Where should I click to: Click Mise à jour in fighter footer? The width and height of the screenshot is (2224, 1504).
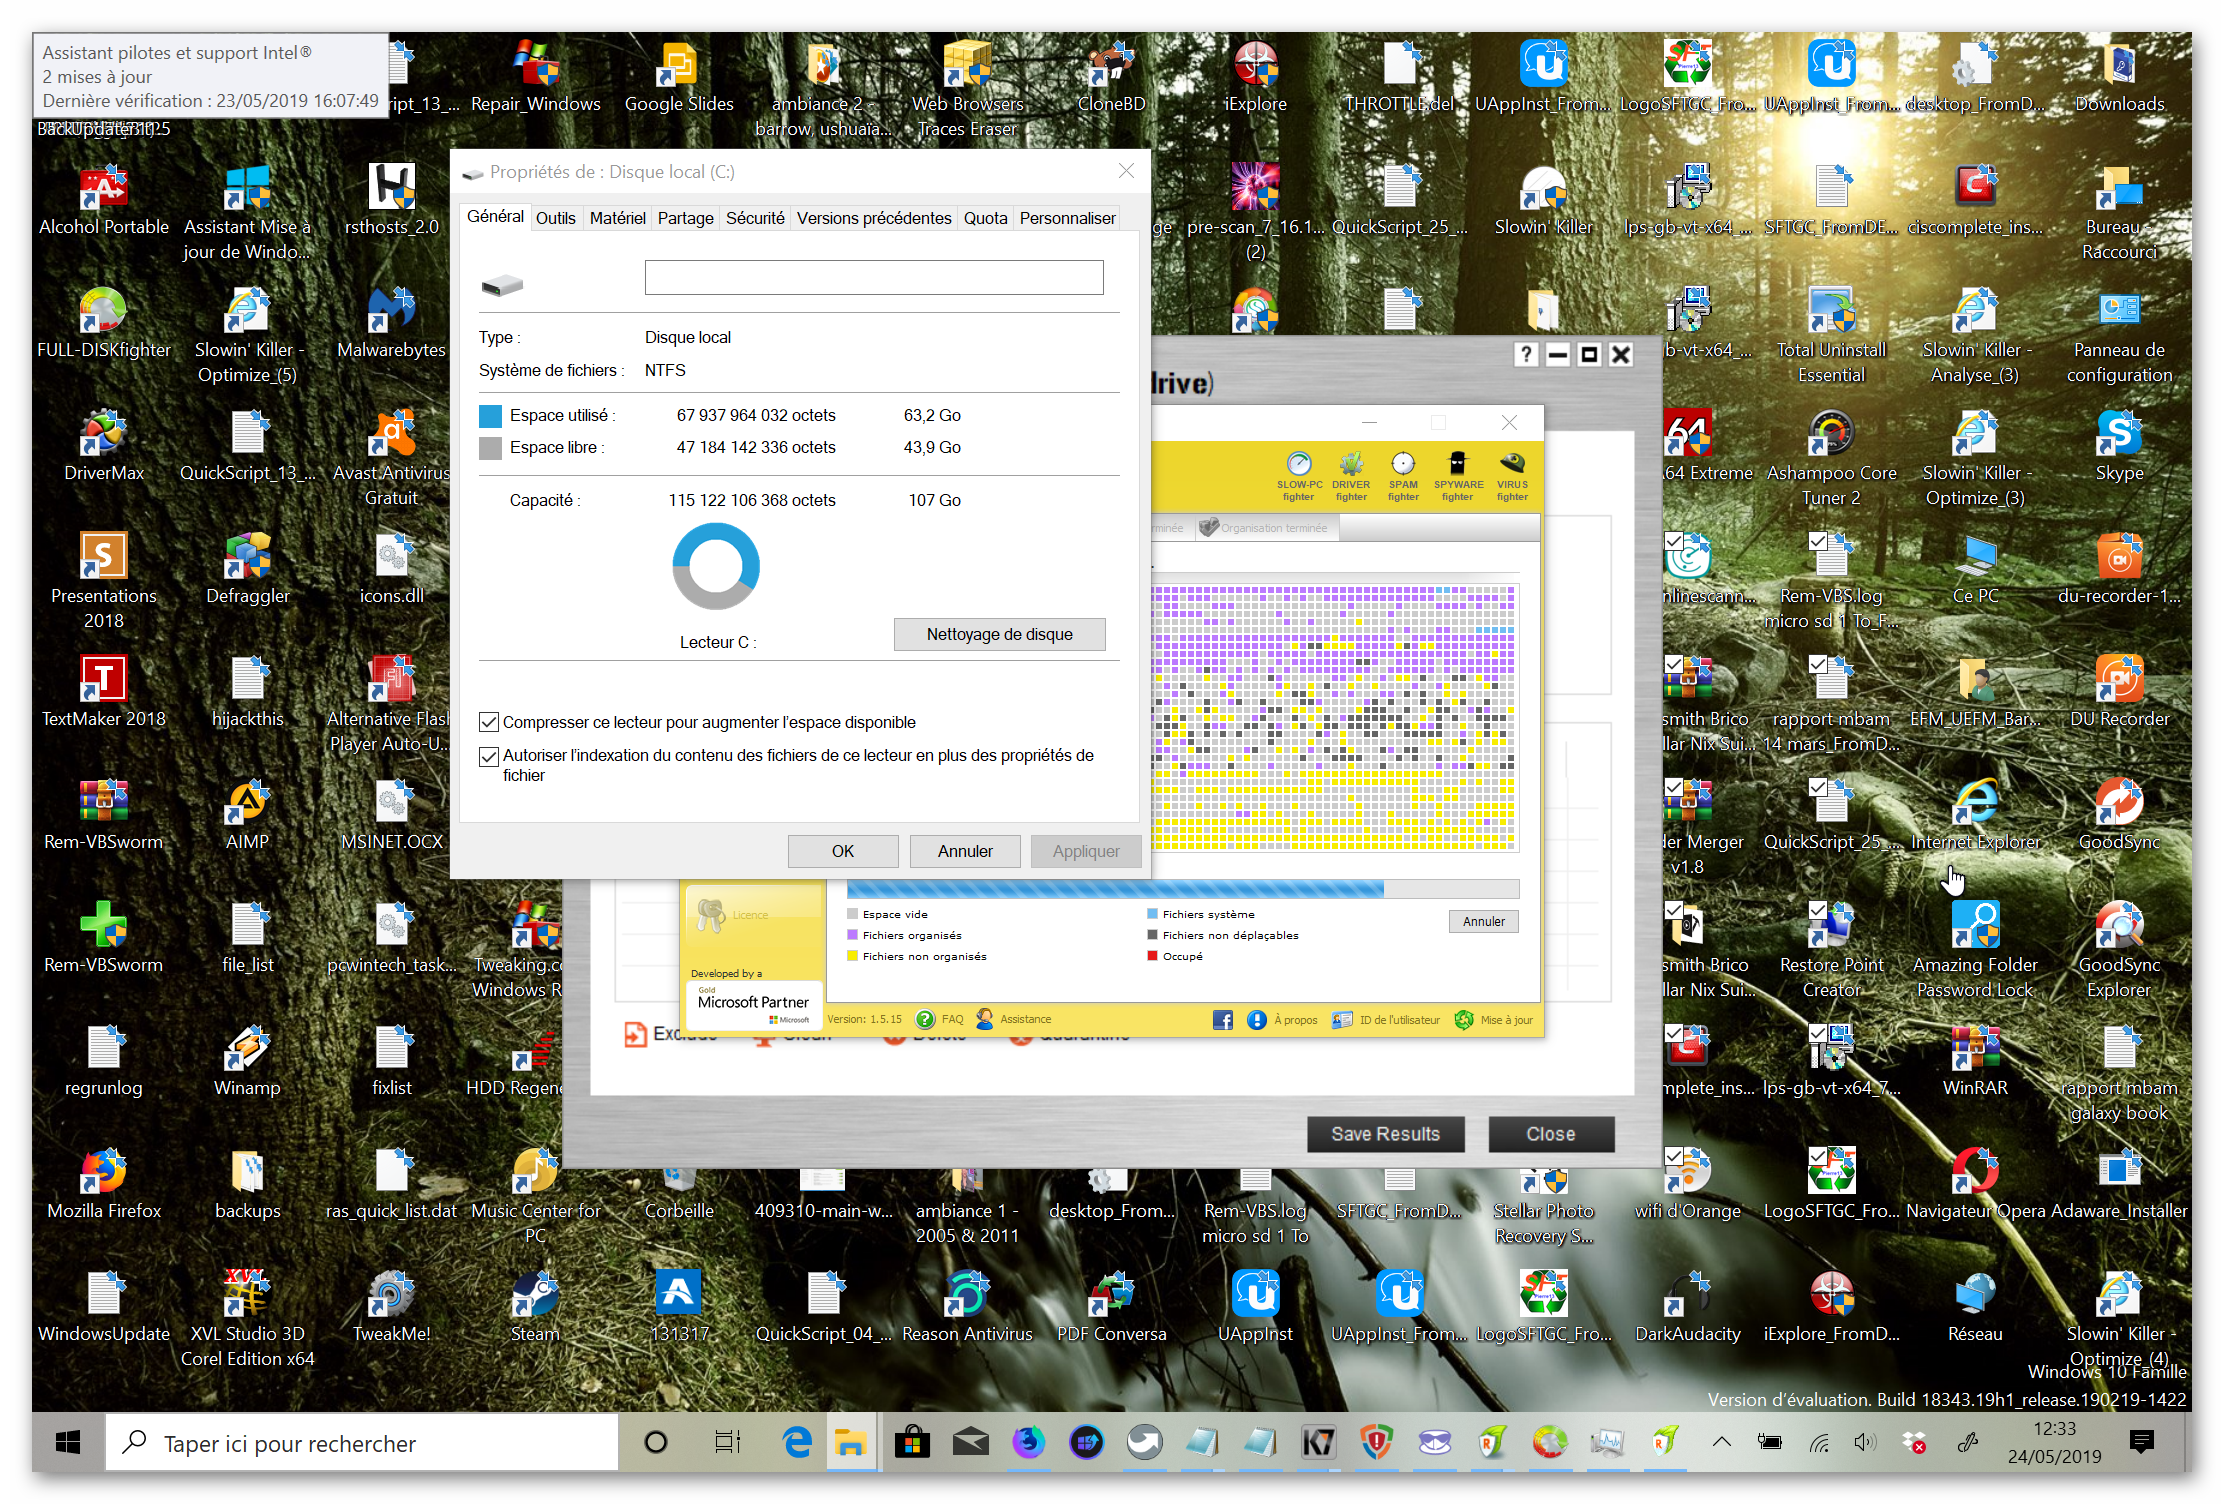pyautogui.click(x=1494, y=1019)
